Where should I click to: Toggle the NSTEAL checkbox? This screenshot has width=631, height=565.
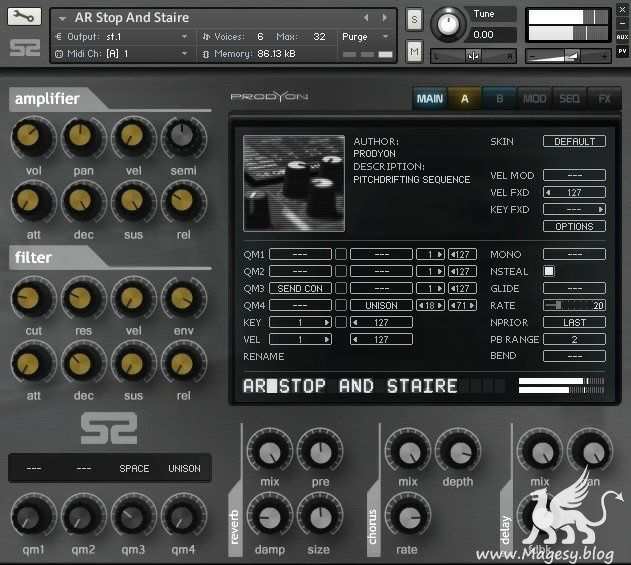pyautogui.click(x=549, y=271)
